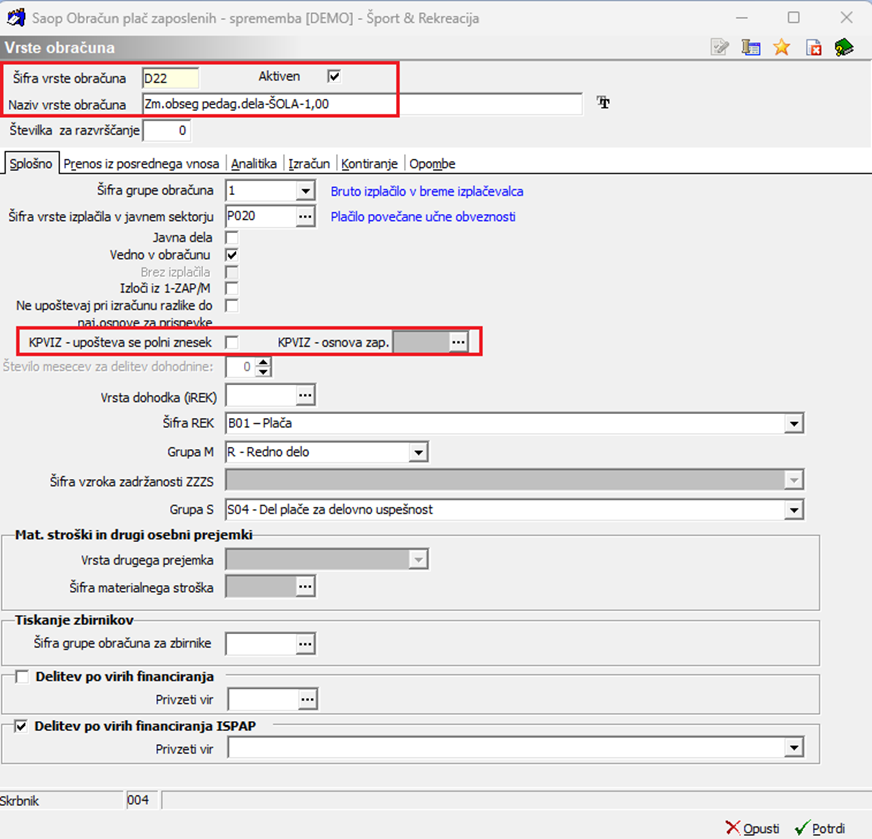872x839 pixels.
Task: Click the document with red X icon
Action: (x=814, y=47)
